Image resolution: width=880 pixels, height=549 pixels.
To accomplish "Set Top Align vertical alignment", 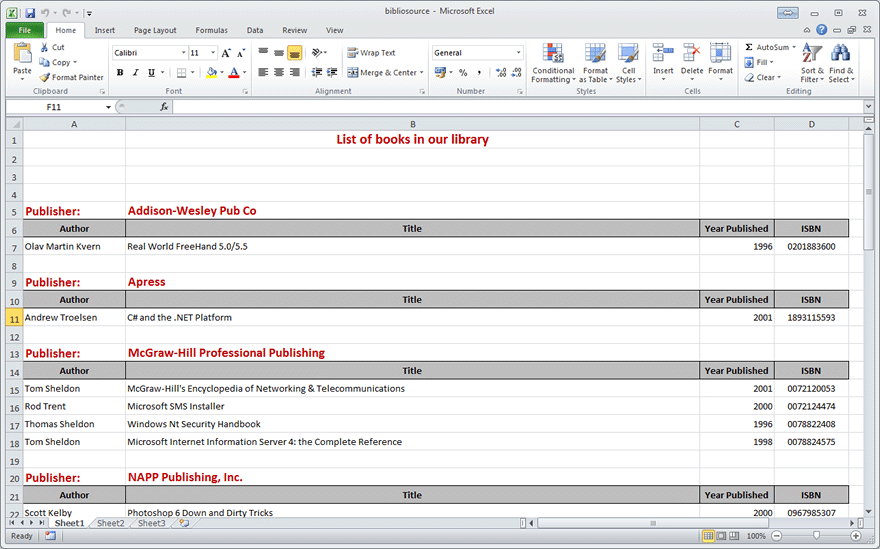I will [x=263, y=53].
